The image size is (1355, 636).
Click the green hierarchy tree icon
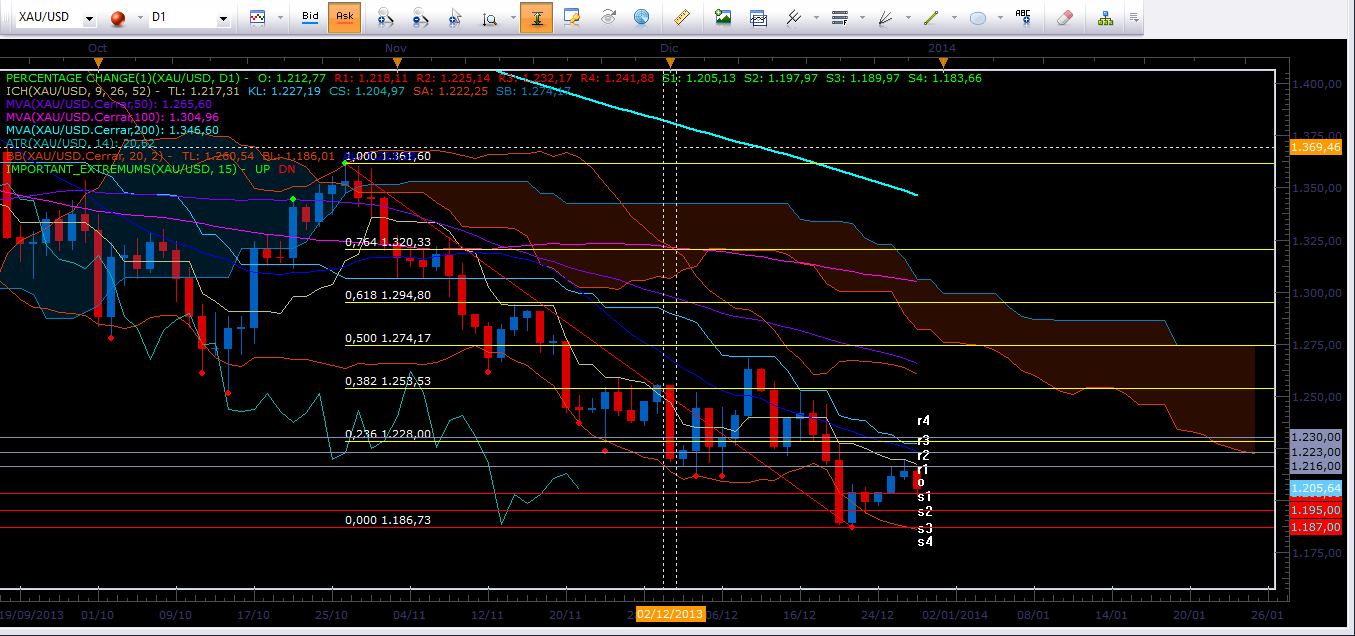[1105, 17]
